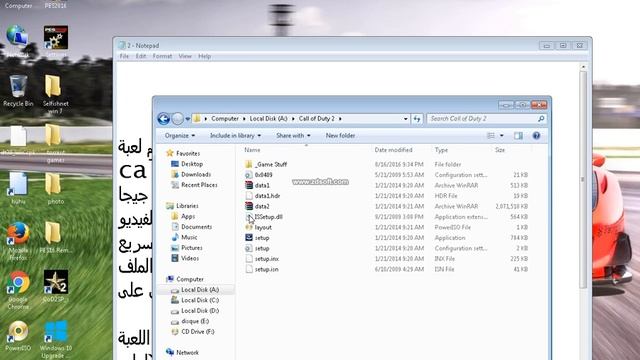Image resolution: width=640 pixels, height=360 pixels.
Task: Open Explorer Help question mark icon
Action: pyautogui.click(x=536, y=136)
